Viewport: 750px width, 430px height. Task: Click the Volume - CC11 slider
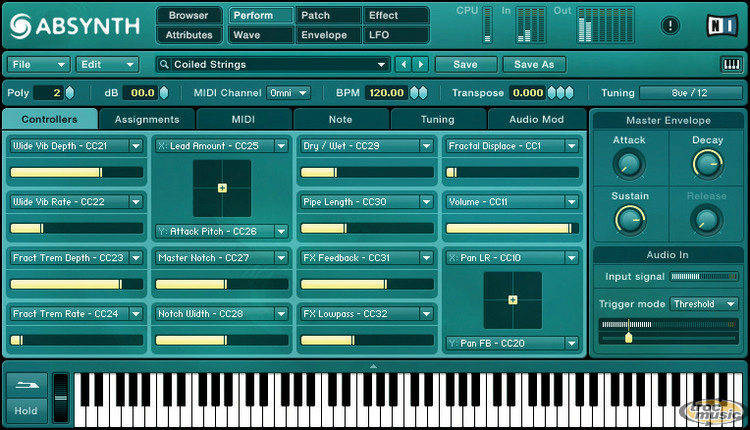click(x=512, y=229)
